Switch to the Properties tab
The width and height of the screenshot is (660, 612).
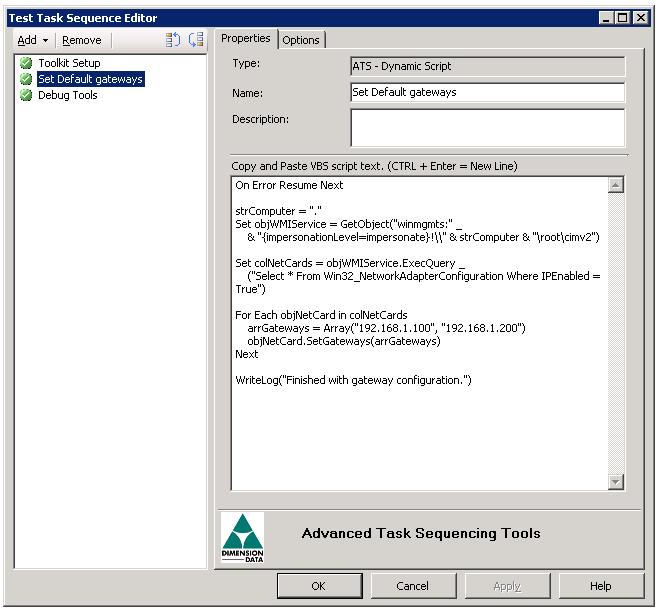coord(245,38)
